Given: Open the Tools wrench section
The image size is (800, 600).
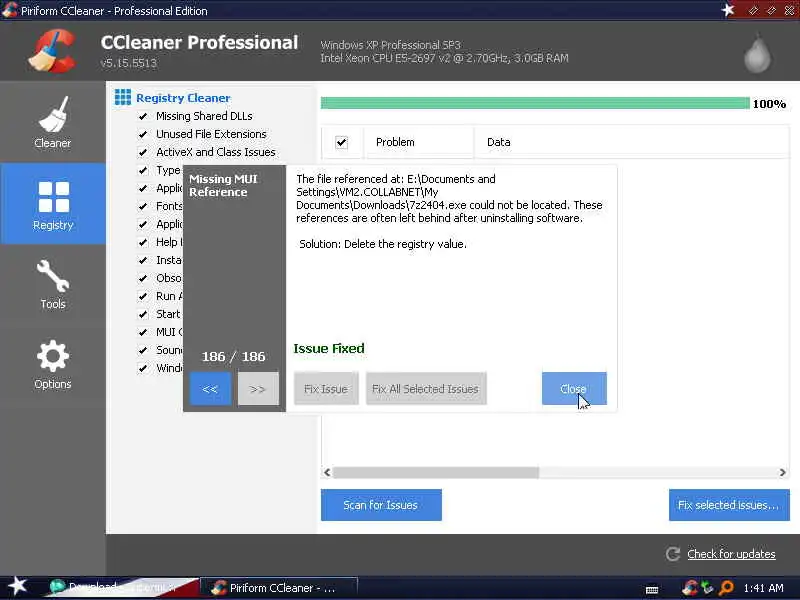Looking at the screenshot, I should click(x=53, y=284).
